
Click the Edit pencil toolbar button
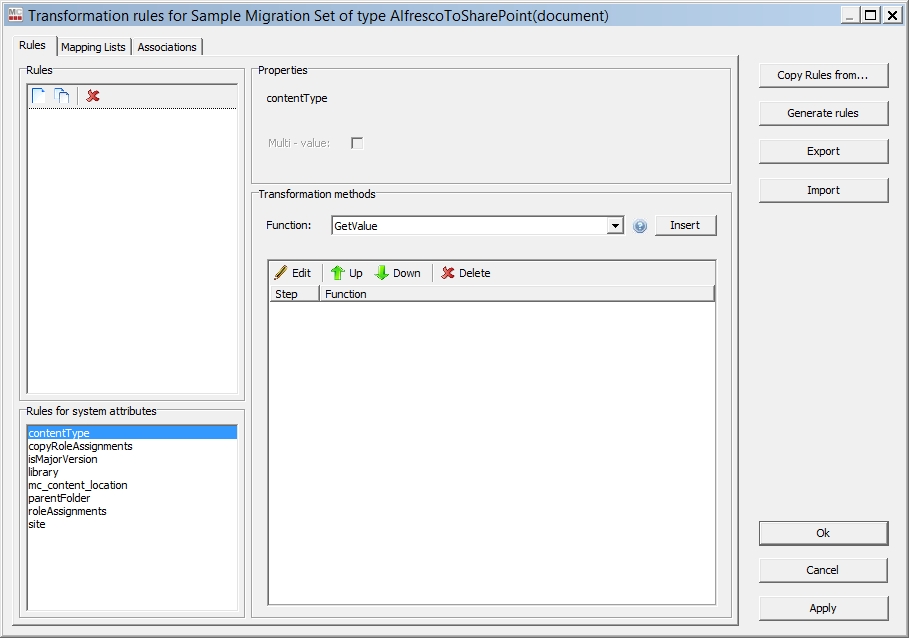click(x=293, y=273)
